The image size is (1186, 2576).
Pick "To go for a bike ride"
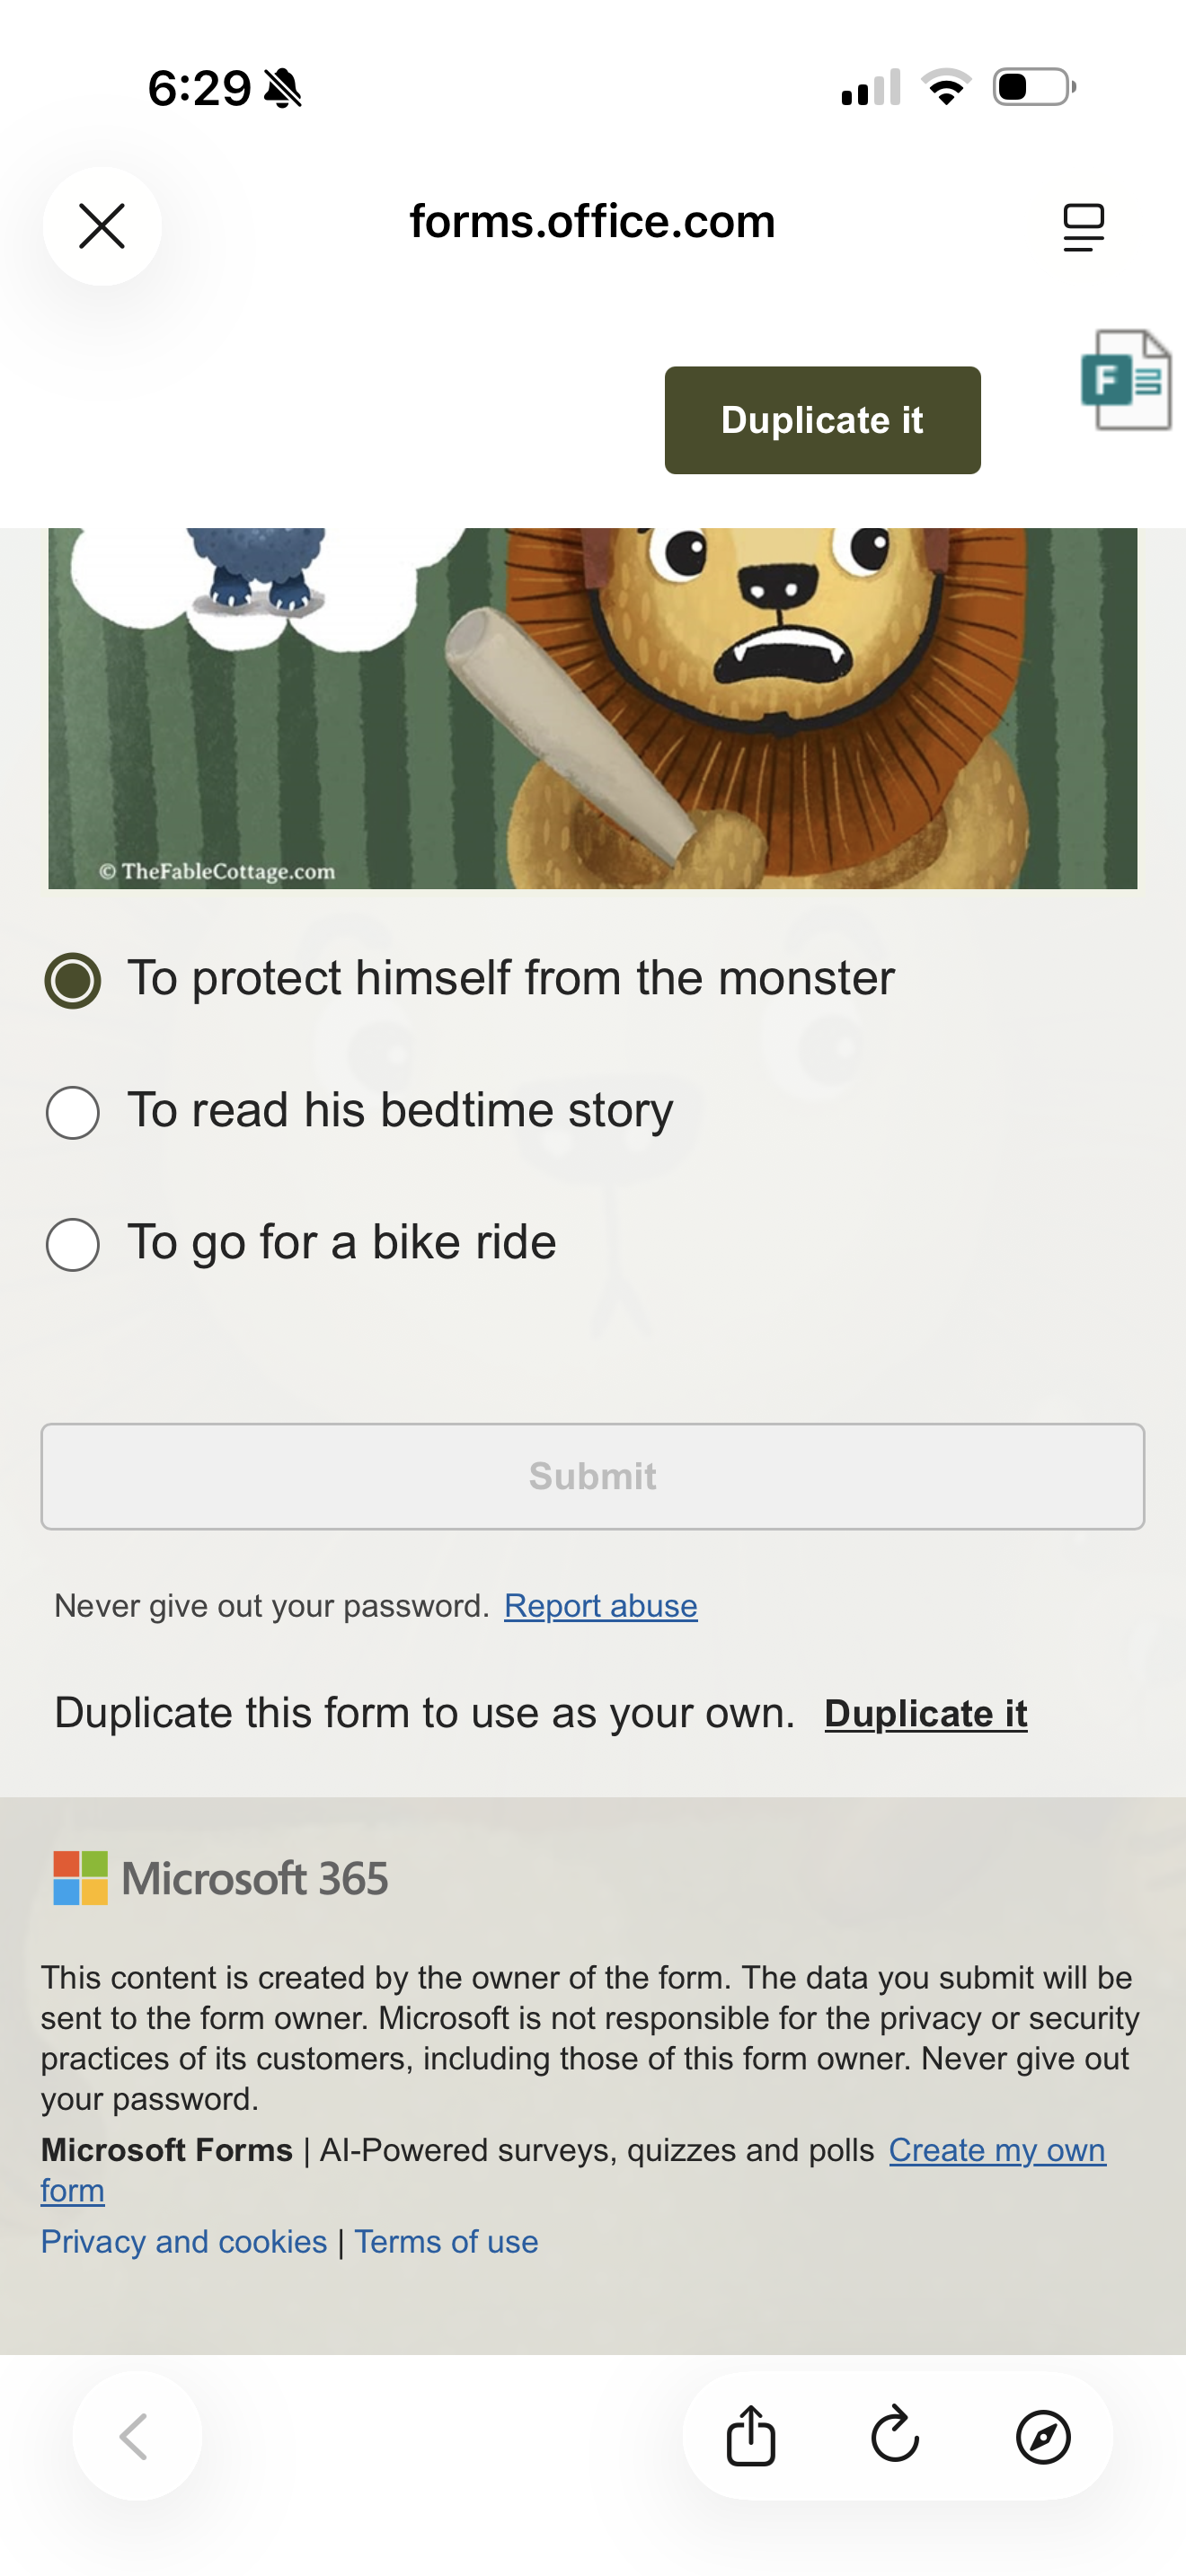73,1244
